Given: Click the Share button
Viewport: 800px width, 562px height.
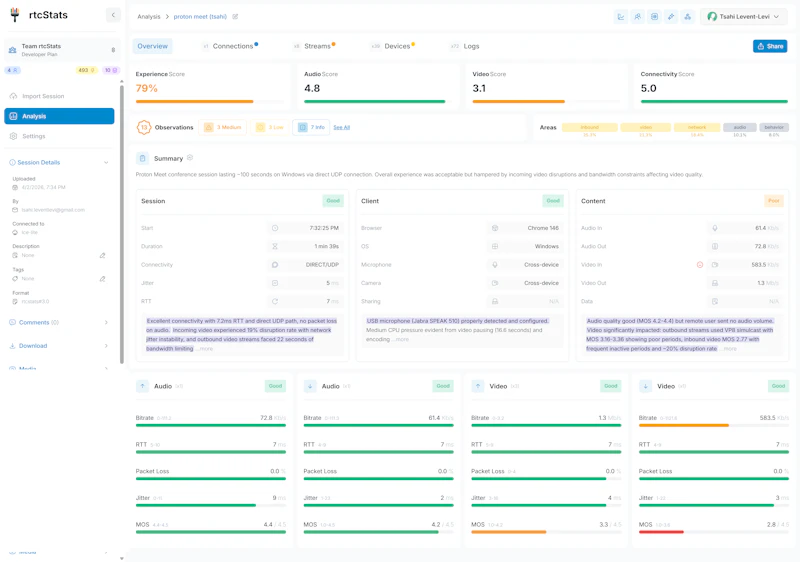Looking at the screenshot, I should tap(770, 46).
